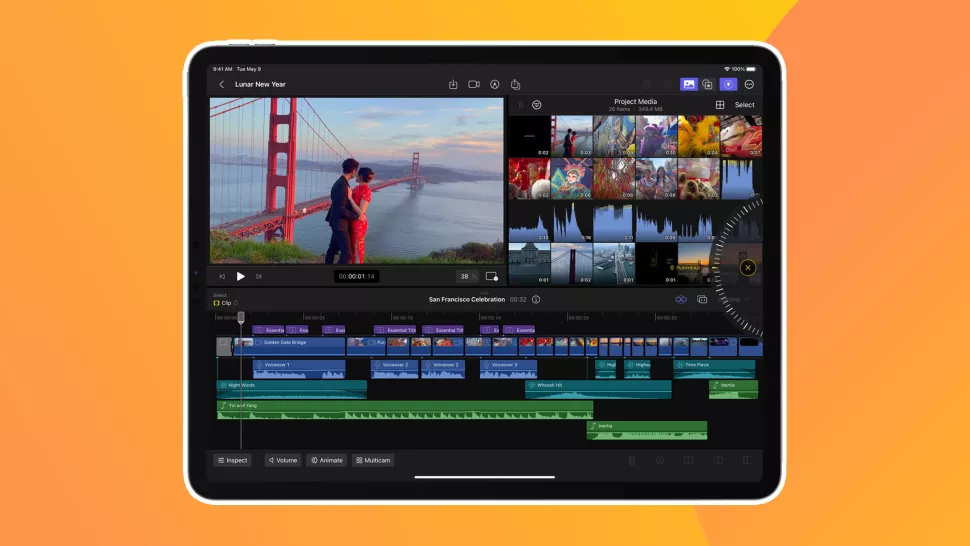Play the viewer preview
The height and width of the screenshot is (546, 970).
point(241,276)
